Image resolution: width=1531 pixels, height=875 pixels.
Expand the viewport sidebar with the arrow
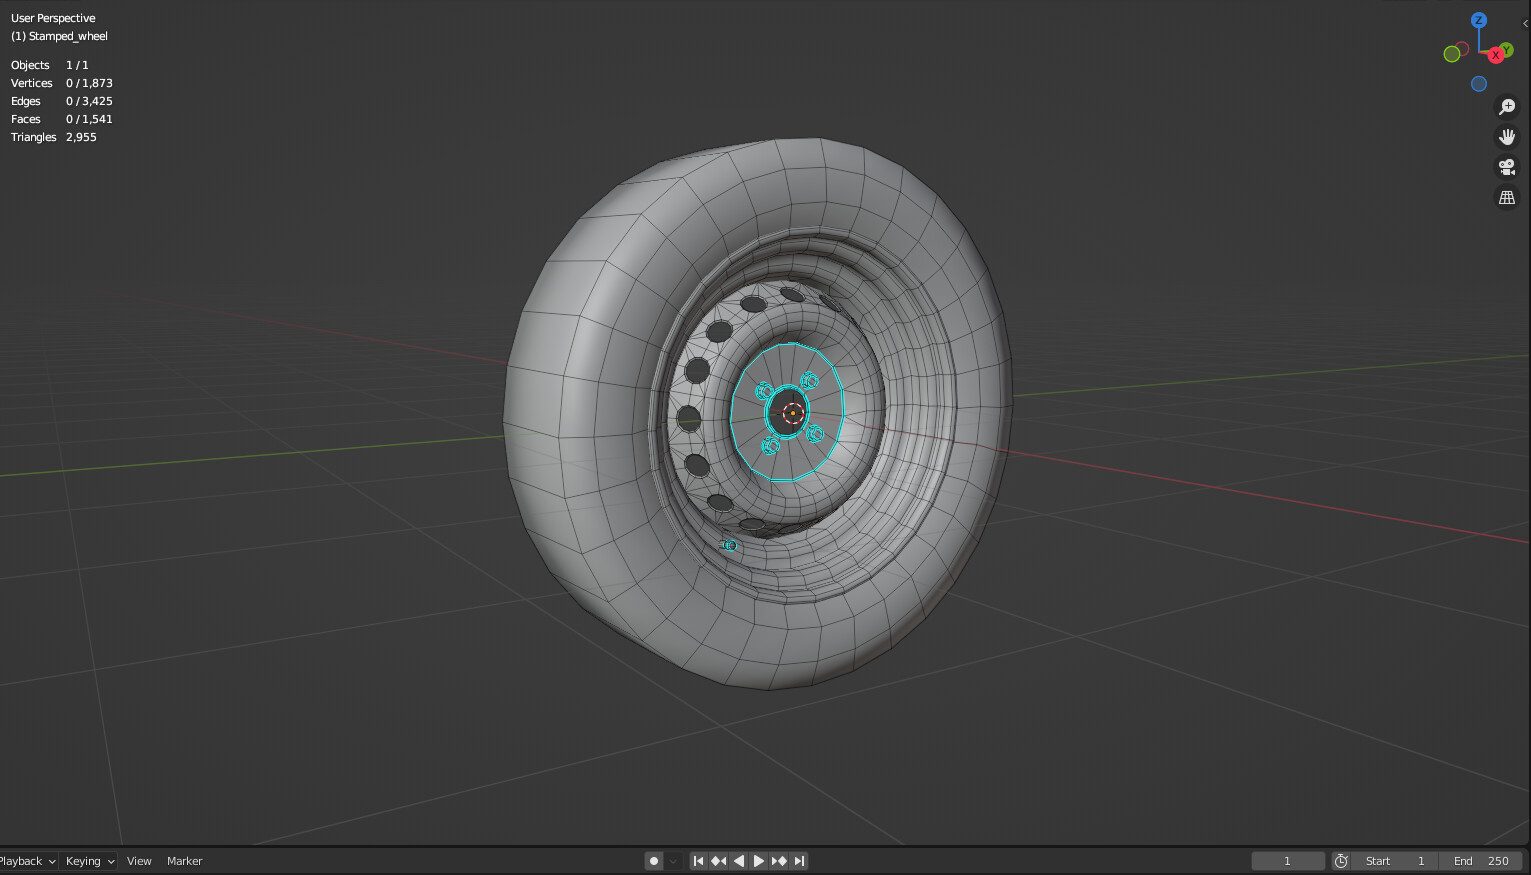1527,23
